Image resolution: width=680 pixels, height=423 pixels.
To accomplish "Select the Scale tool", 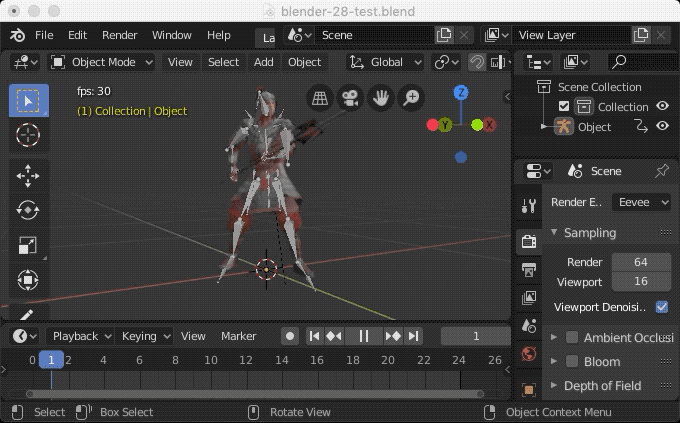I will [x=28, y=245].
